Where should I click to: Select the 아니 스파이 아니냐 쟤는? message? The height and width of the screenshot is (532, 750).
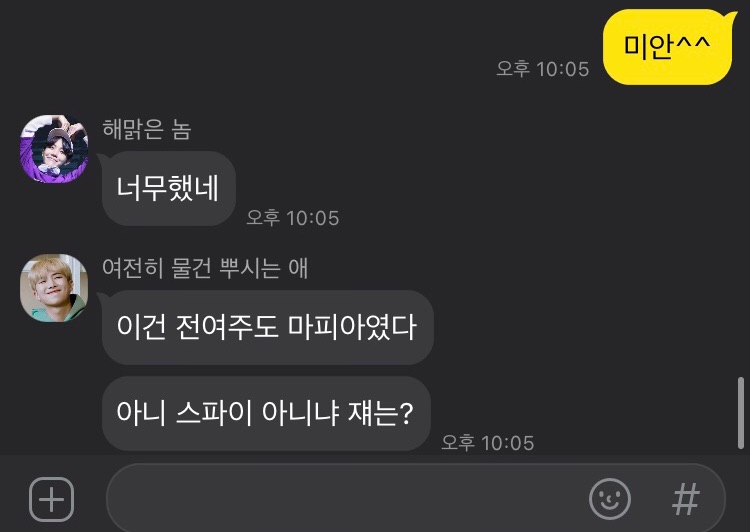coord(266,413)
